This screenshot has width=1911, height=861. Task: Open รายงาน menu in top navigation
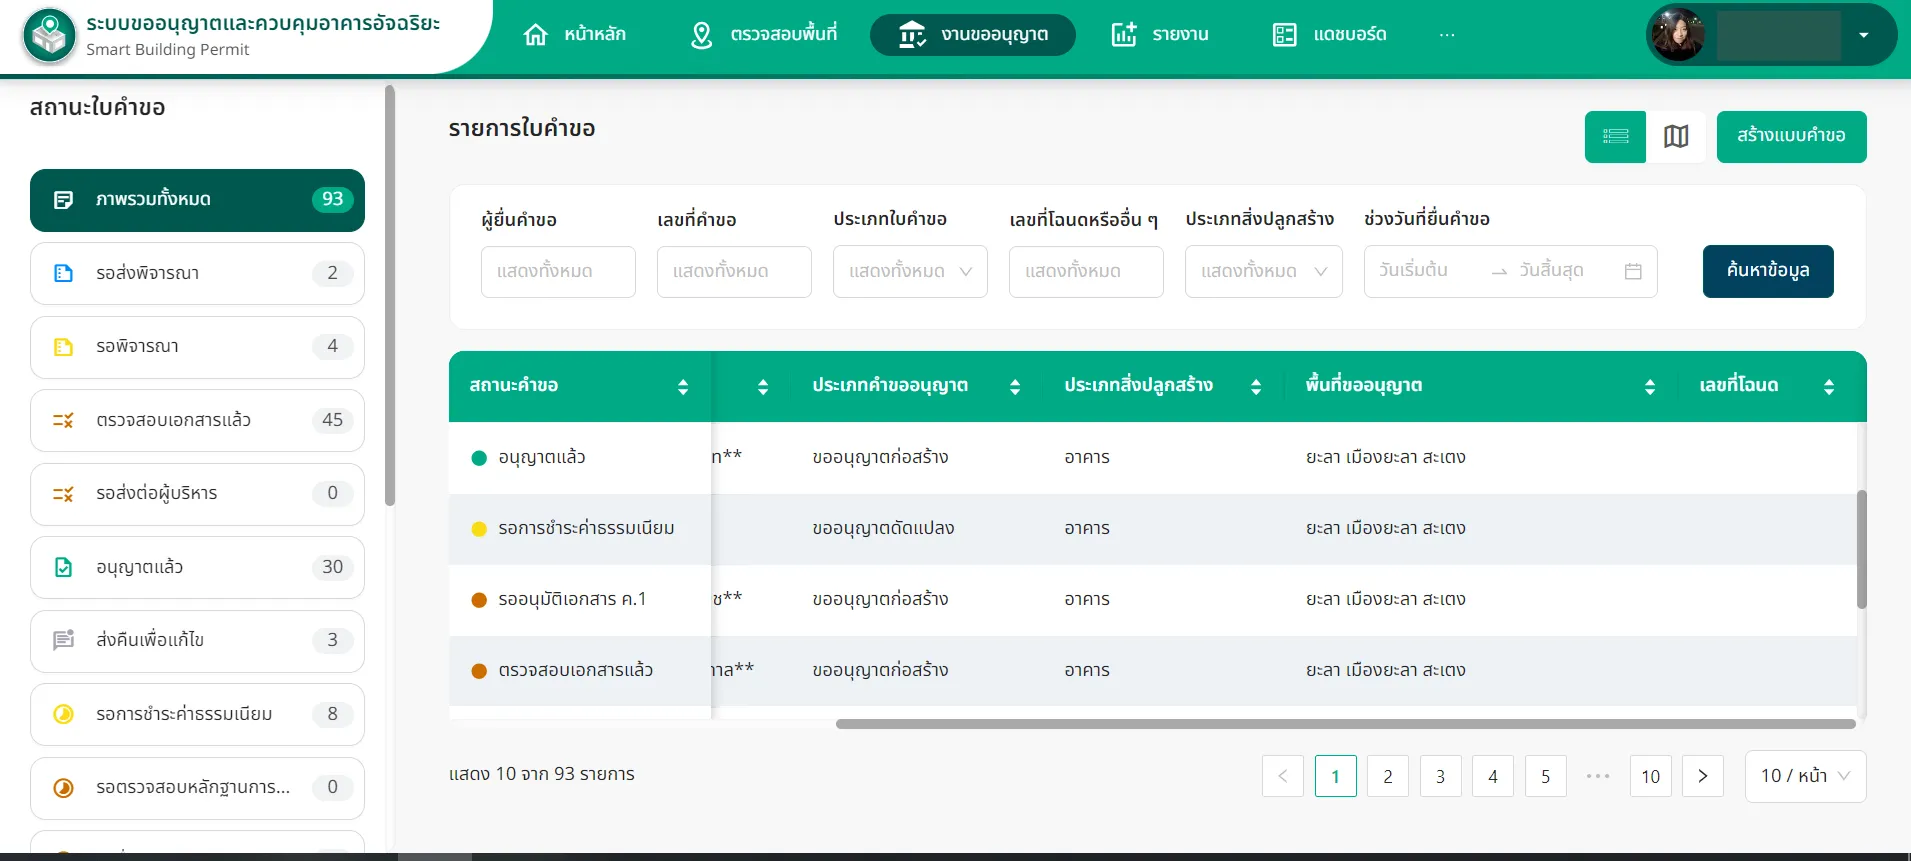click(1160, 35)
